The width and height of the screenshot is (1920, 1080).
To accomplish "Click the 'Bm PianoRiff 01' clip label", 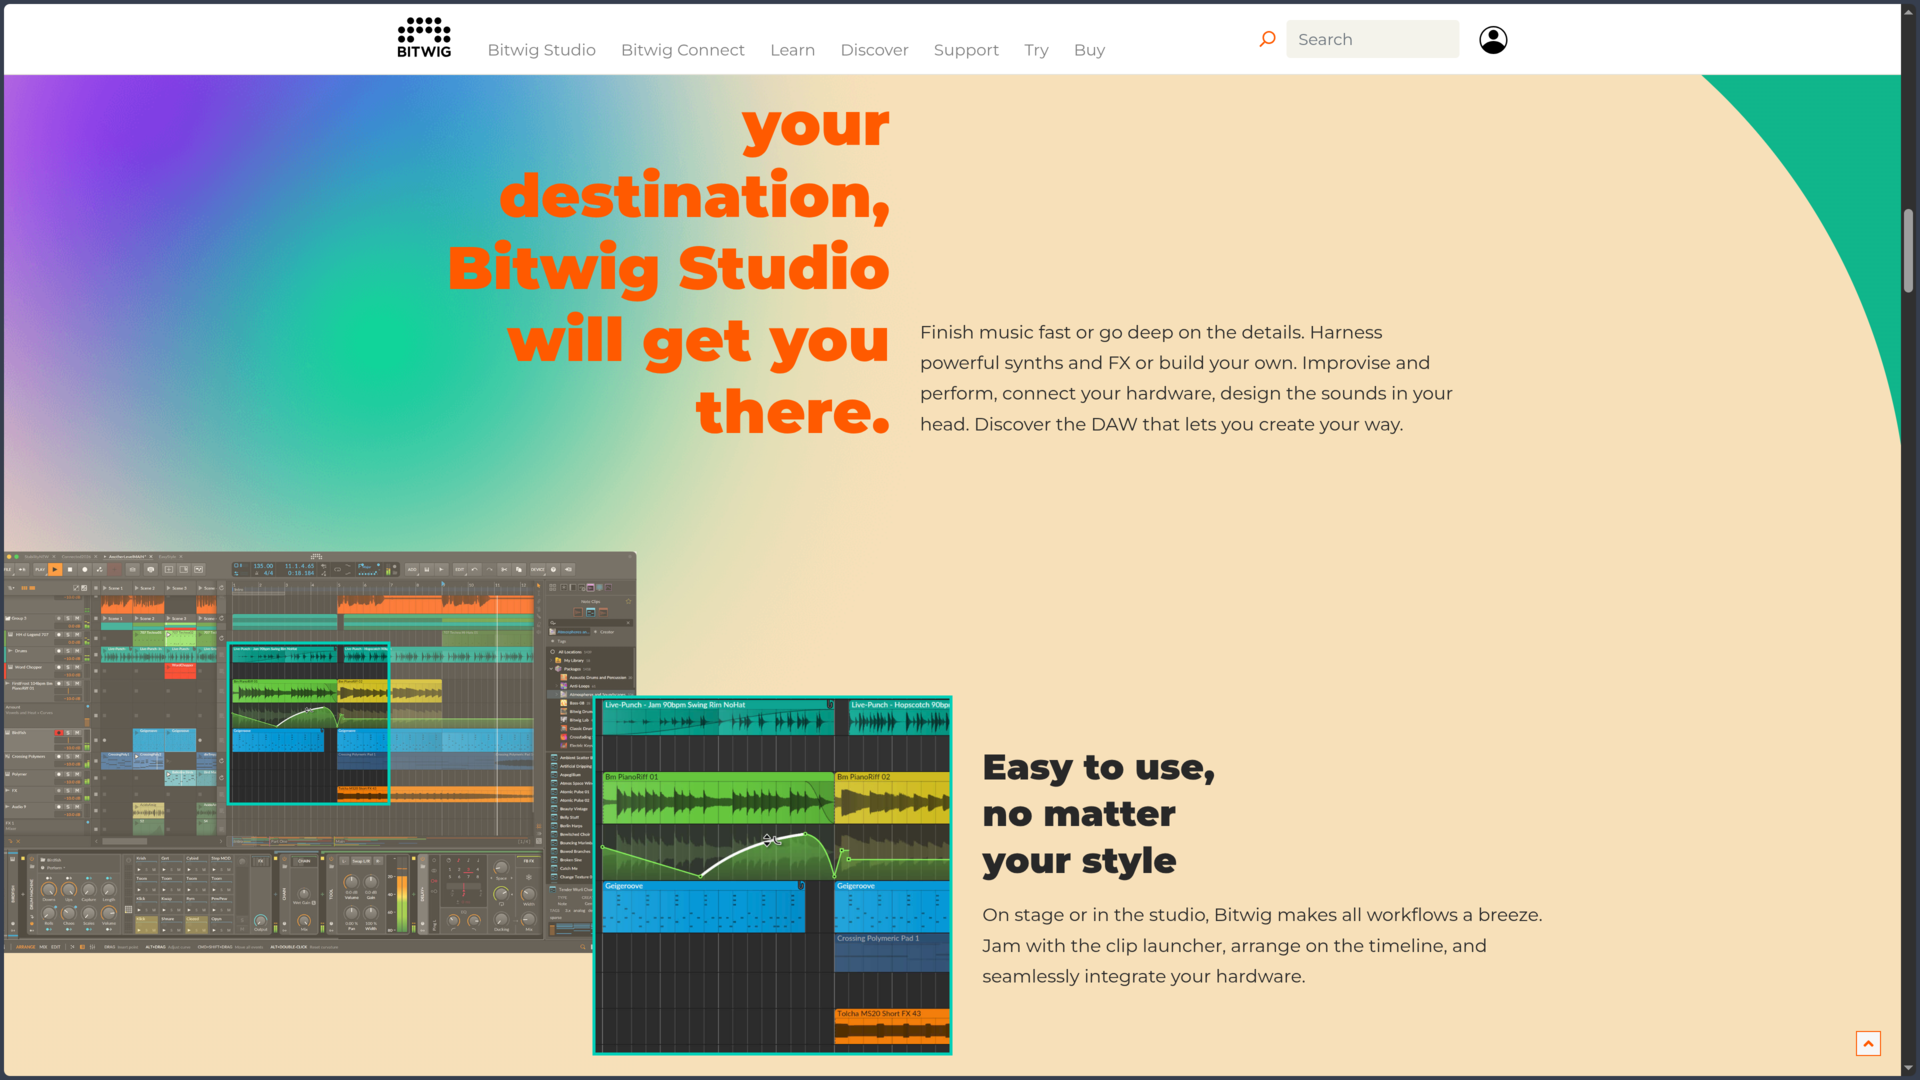I will pos(632,777).
